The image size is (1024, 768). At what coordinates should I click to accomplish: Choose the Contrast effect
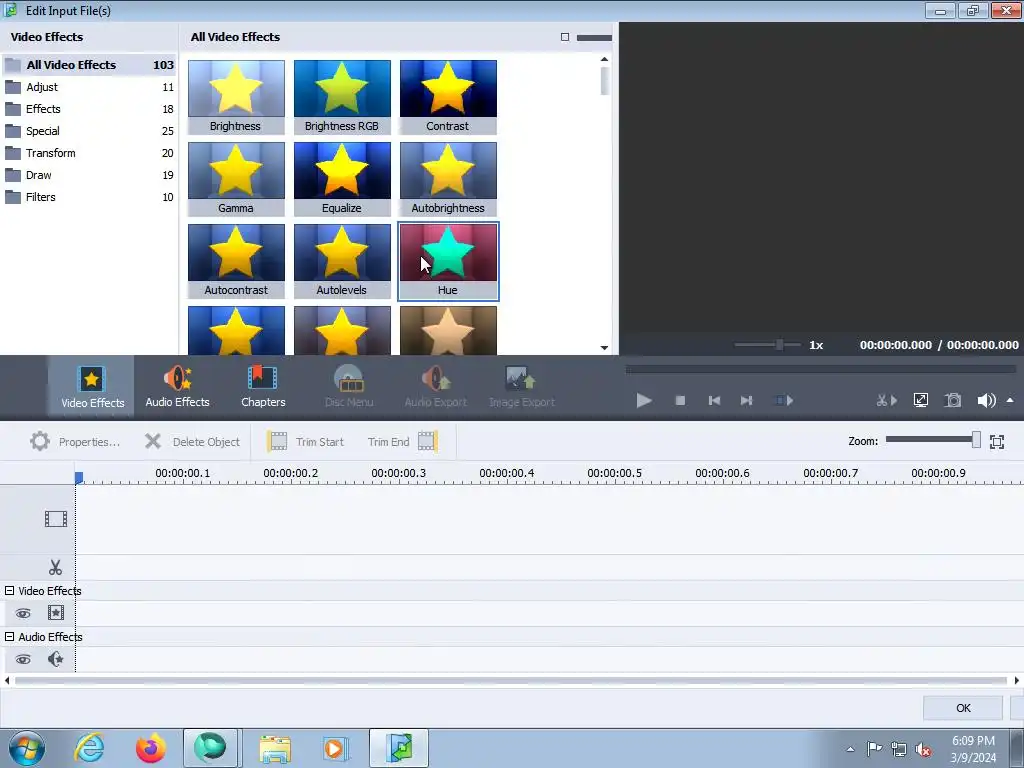point(448,97)
